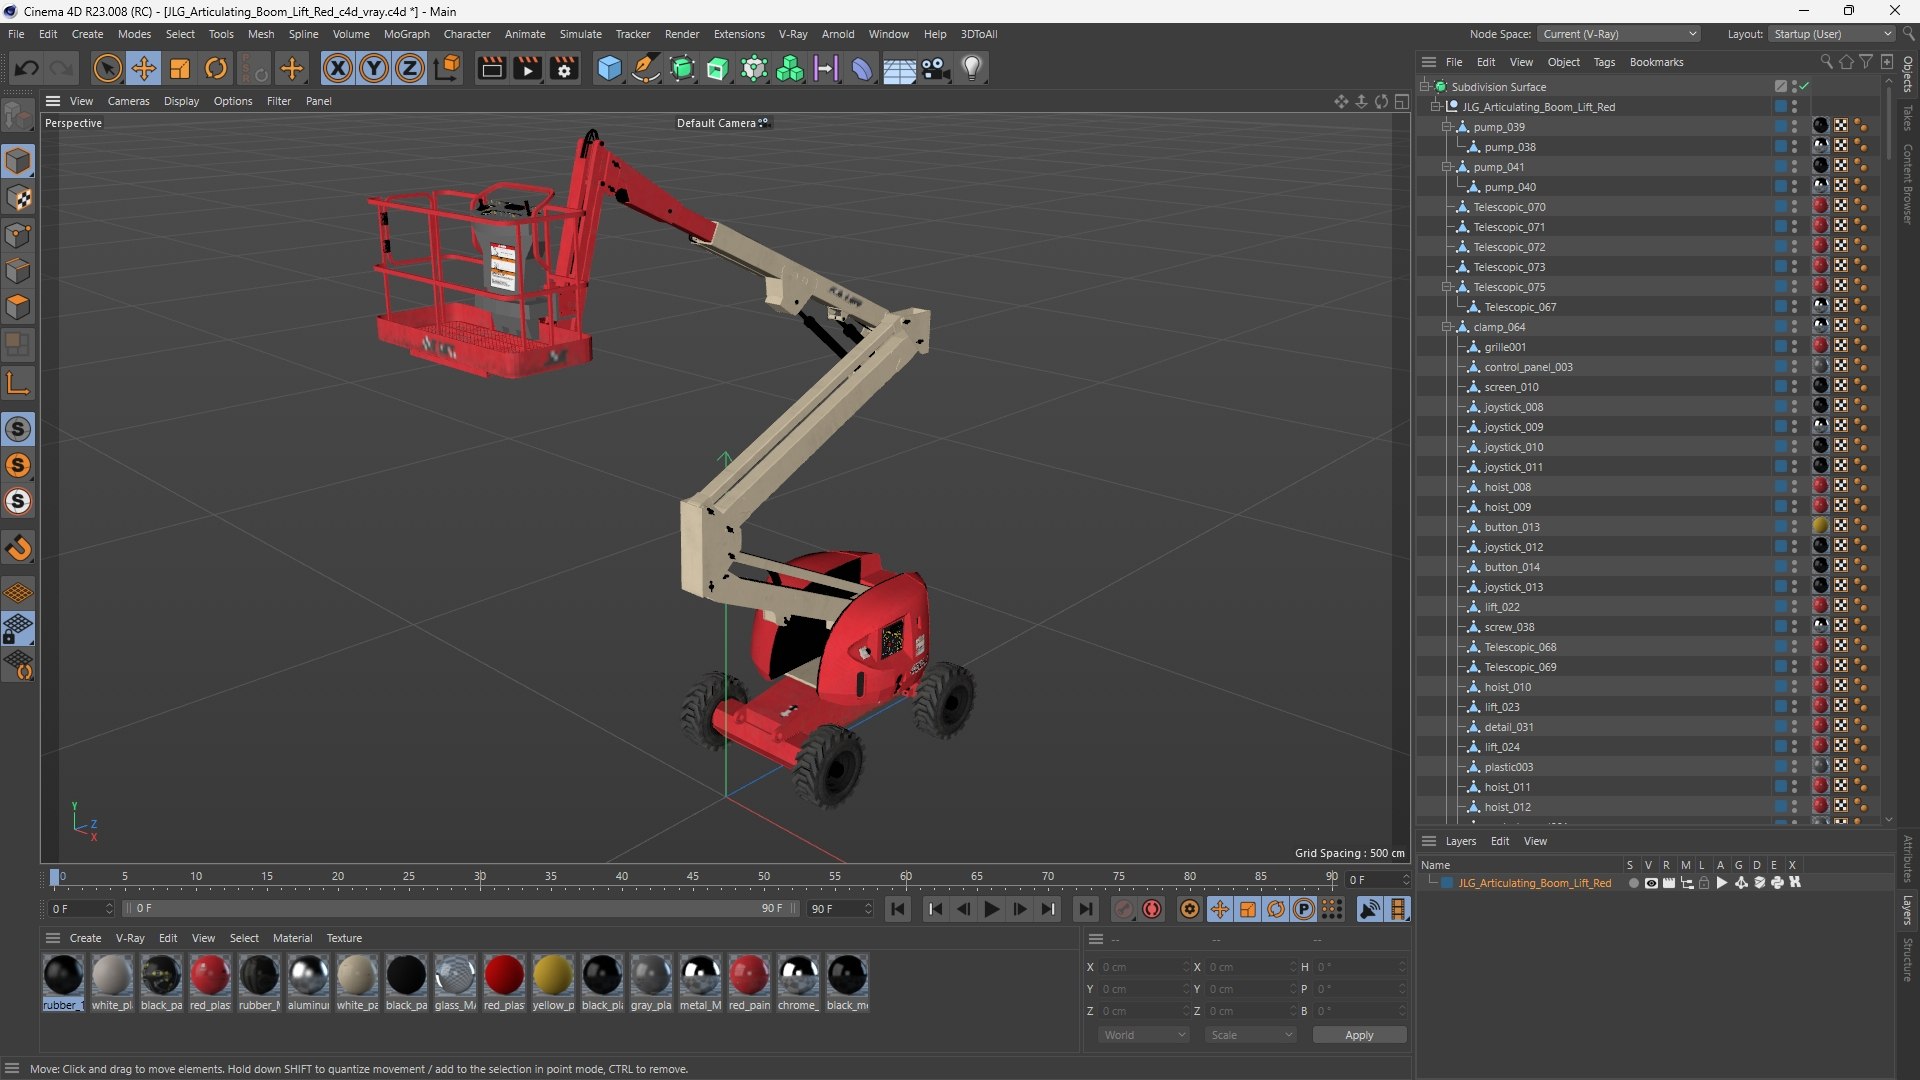The height and width of the screenshot is (1080, 1920).
Task: Click the Spline Pen tool icon
Action: 646,68
